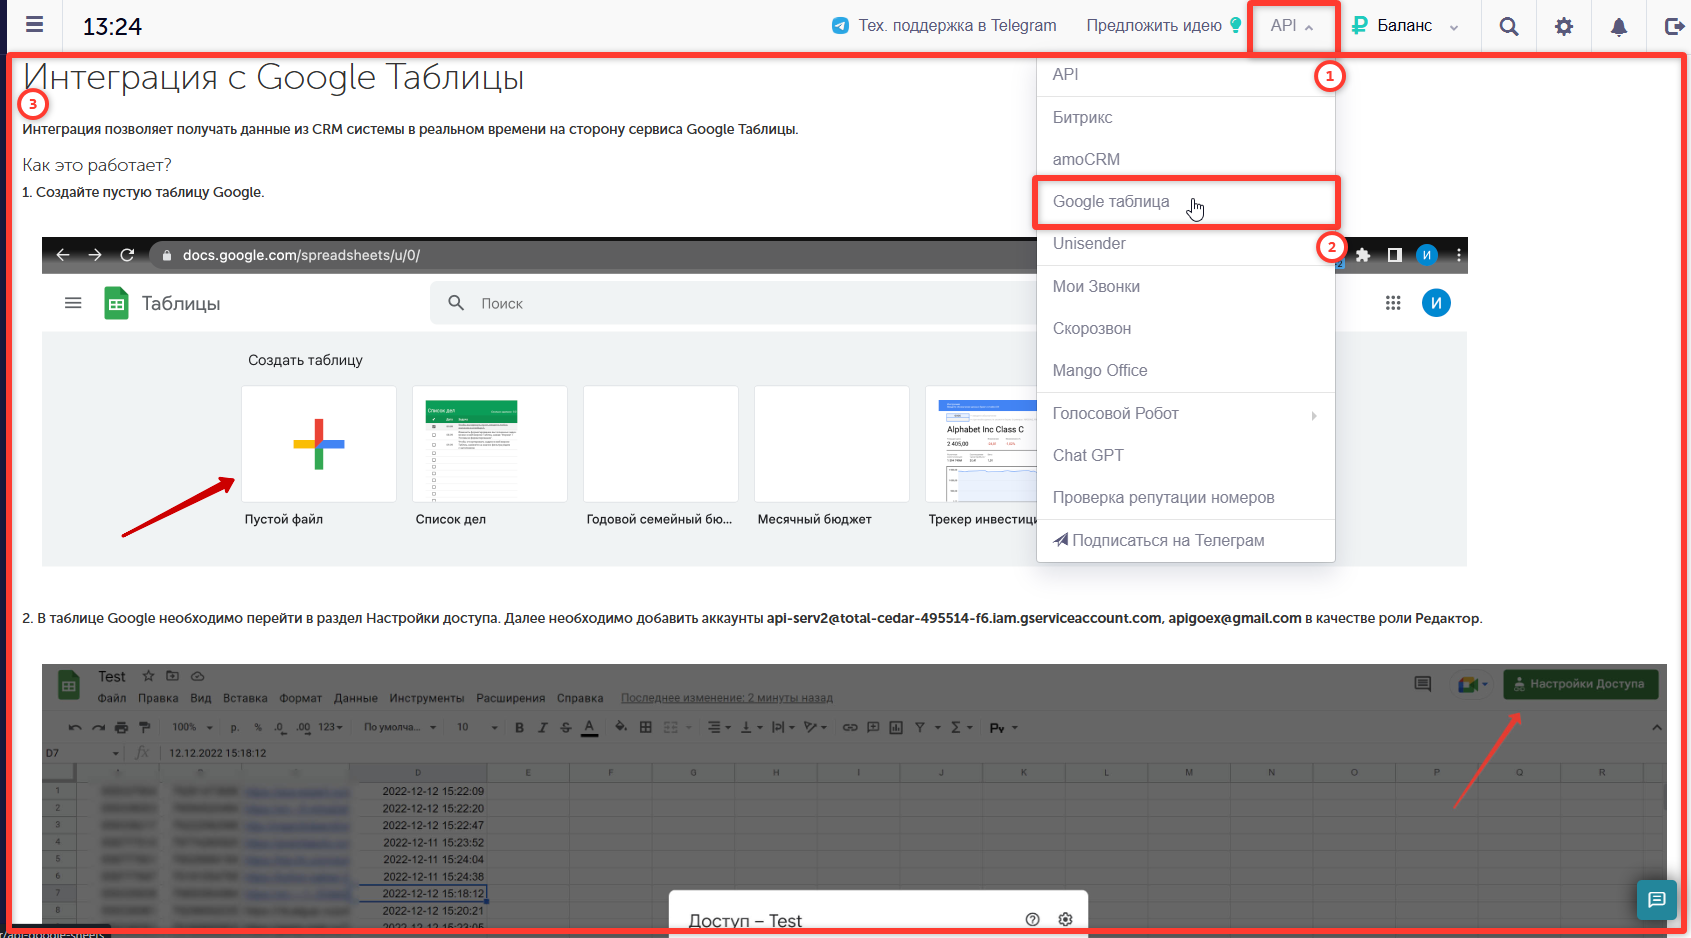Select Мои Звонки menu entry
The height and width of the screenshot is (938, 1691).
click(1186, 286)
